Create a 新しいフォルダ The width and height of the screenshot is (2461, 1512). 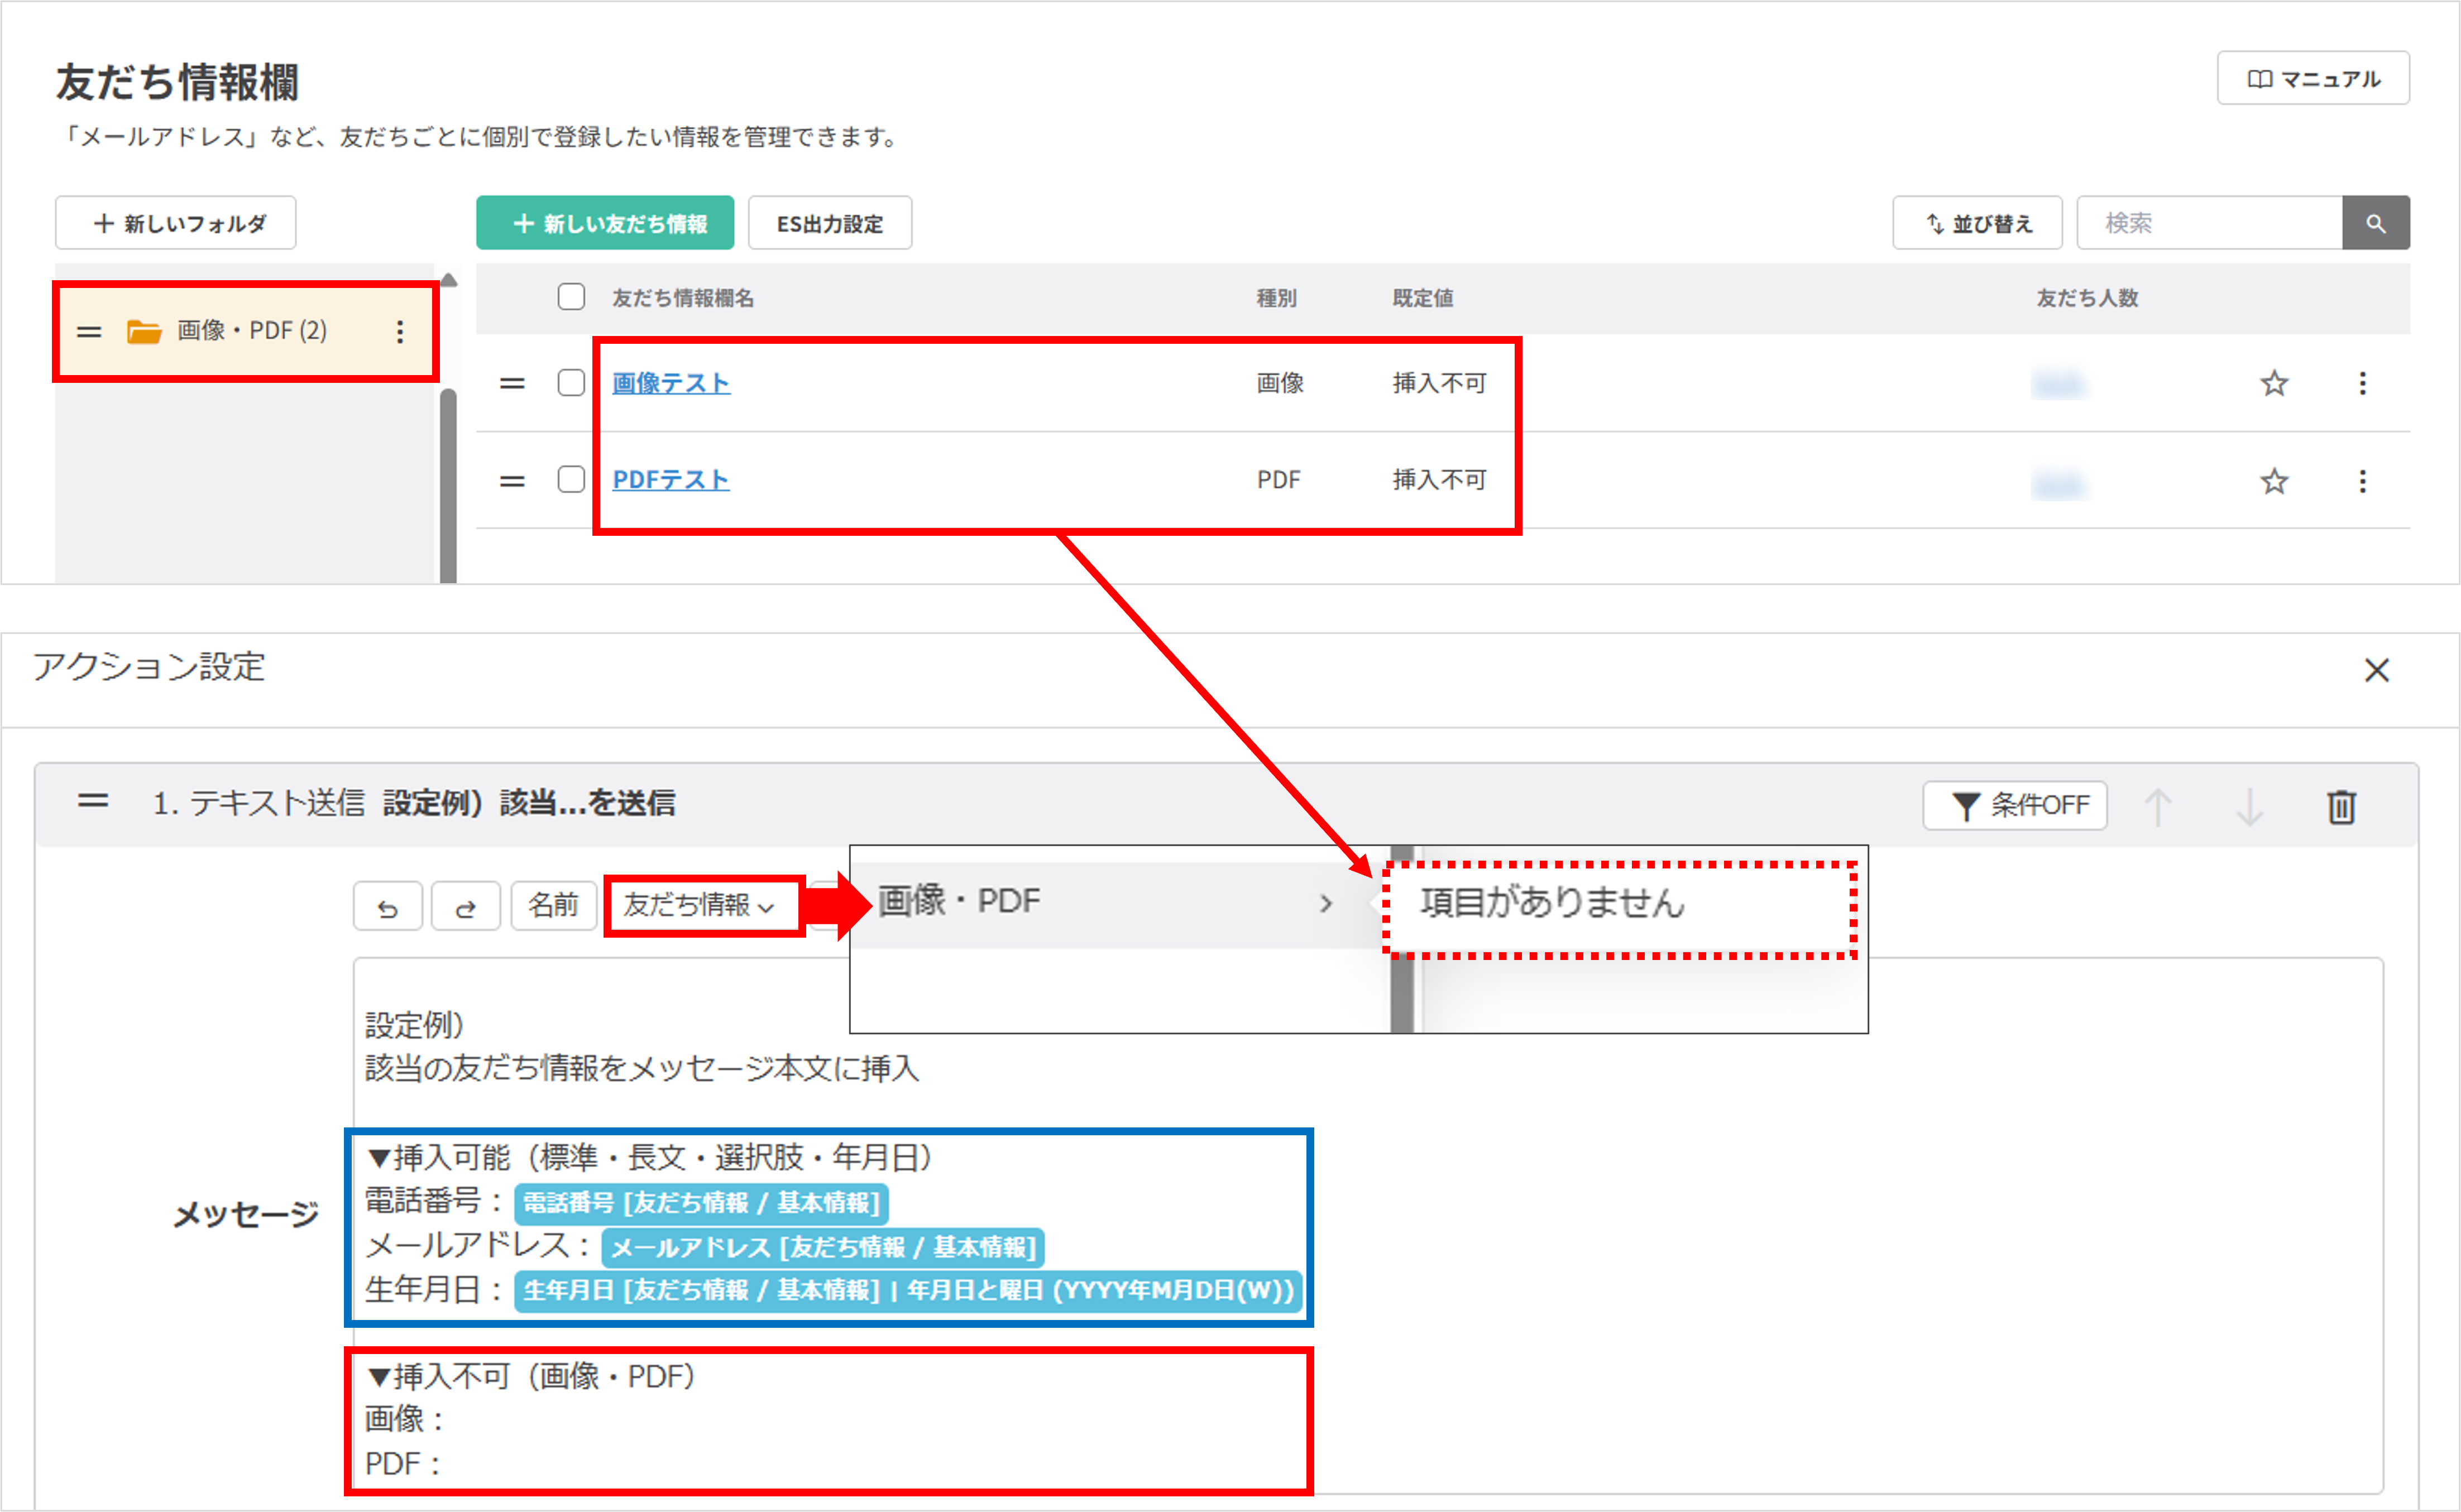(x=175, y=222)
